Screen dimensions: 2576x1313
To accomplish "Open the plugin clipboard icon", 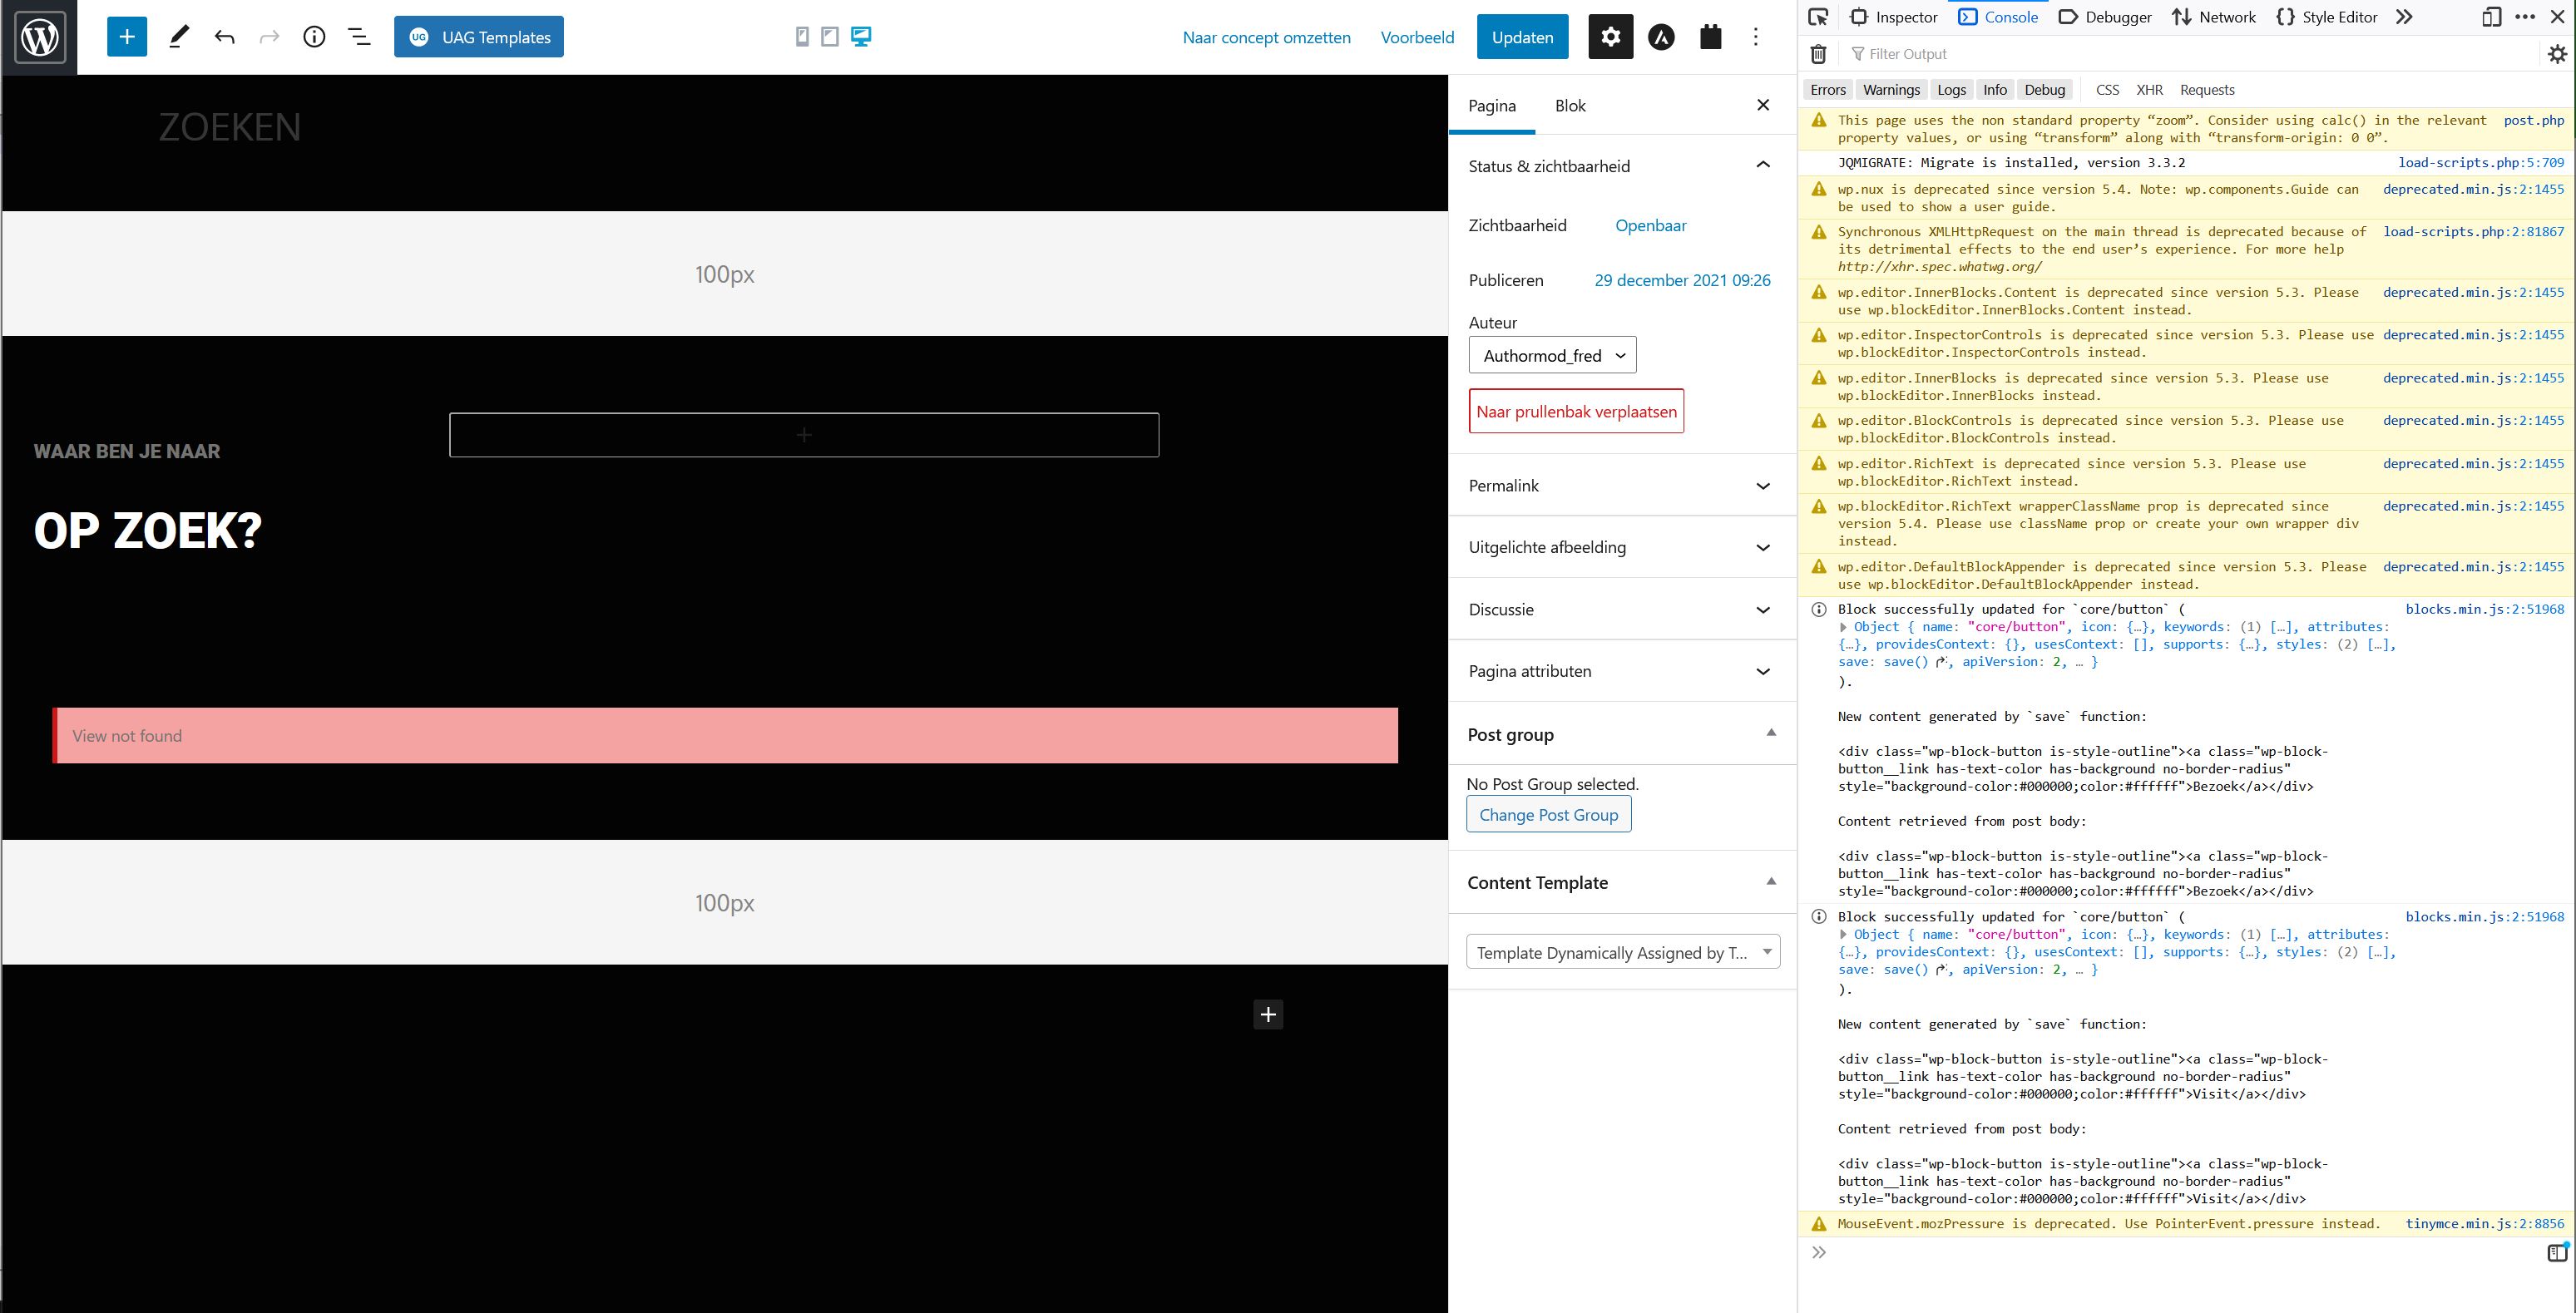I will (1711, 37).
